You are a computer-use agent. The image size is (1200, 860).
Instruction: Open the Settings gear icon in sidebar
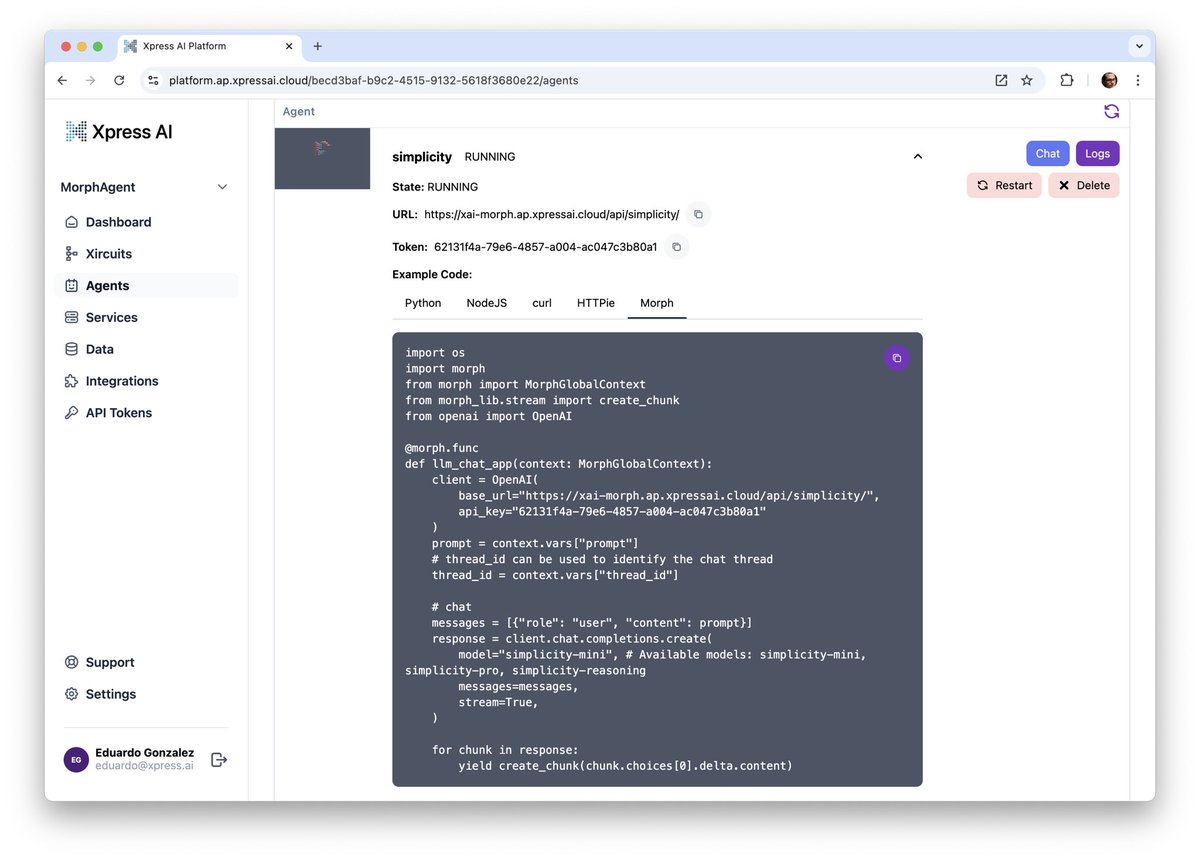tap(71, 694)
